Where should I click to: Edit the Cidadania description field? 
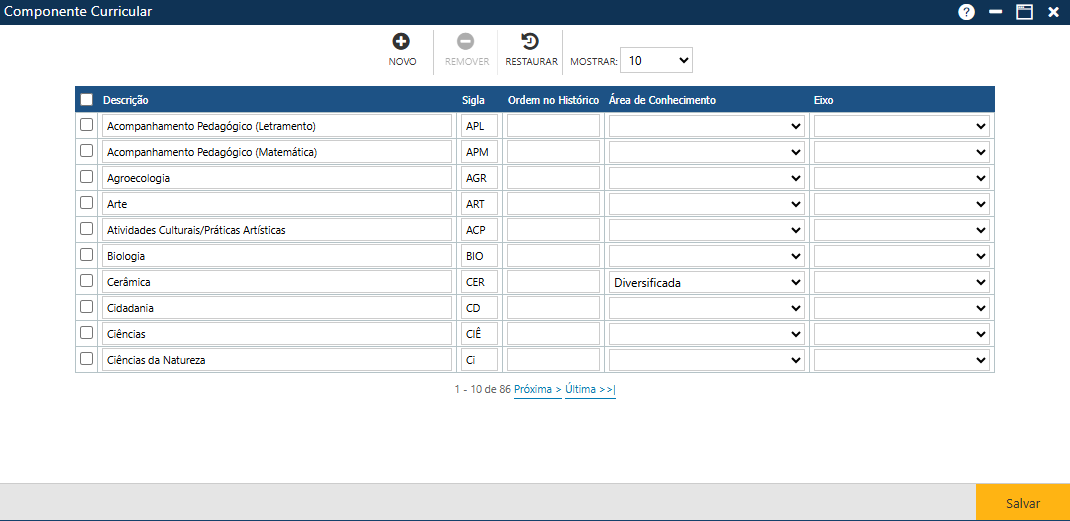277,307
